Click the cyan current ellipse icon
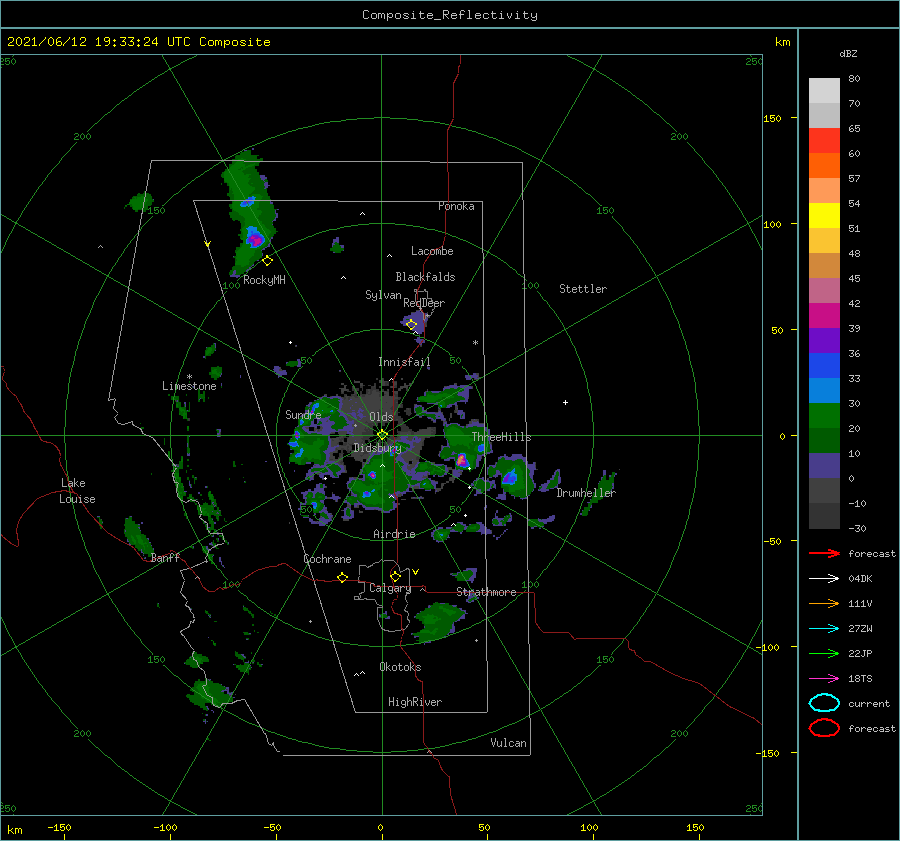The image size is (900, 841). [x=824, y=703]
